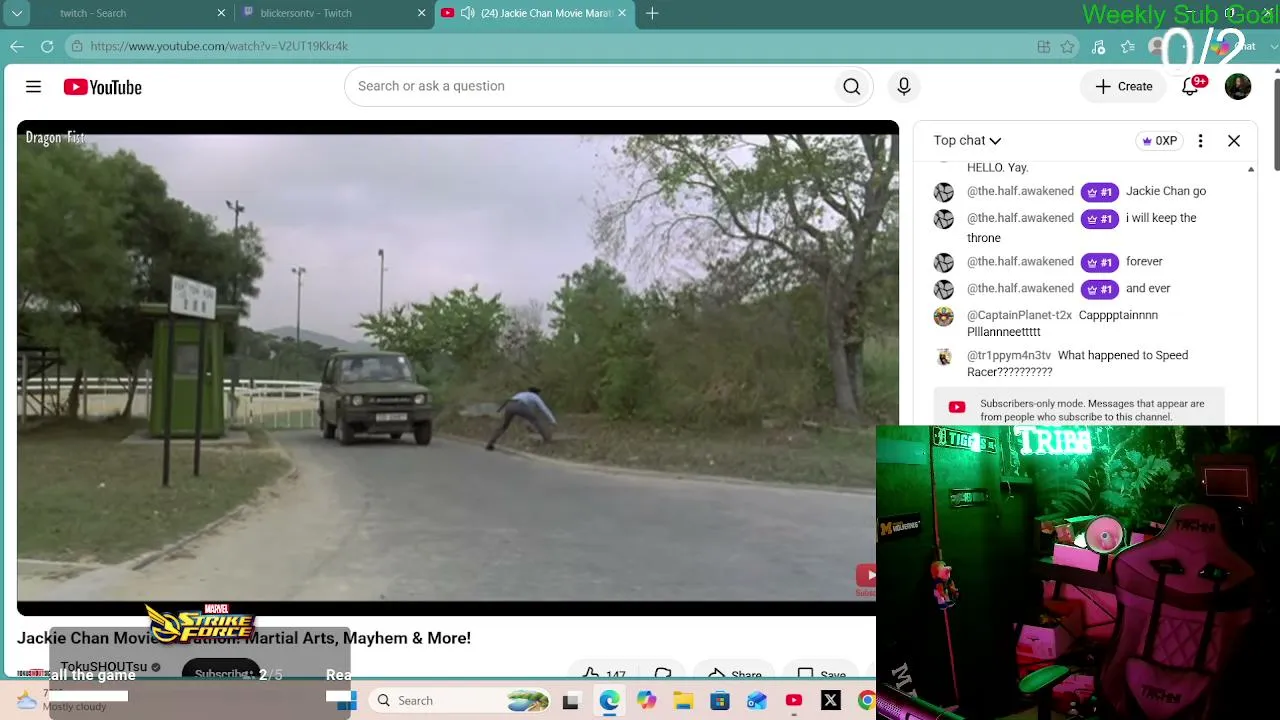1280x720 pixels.
Task: Close the twitch - Search tab
Action: (x=221, y=13)
